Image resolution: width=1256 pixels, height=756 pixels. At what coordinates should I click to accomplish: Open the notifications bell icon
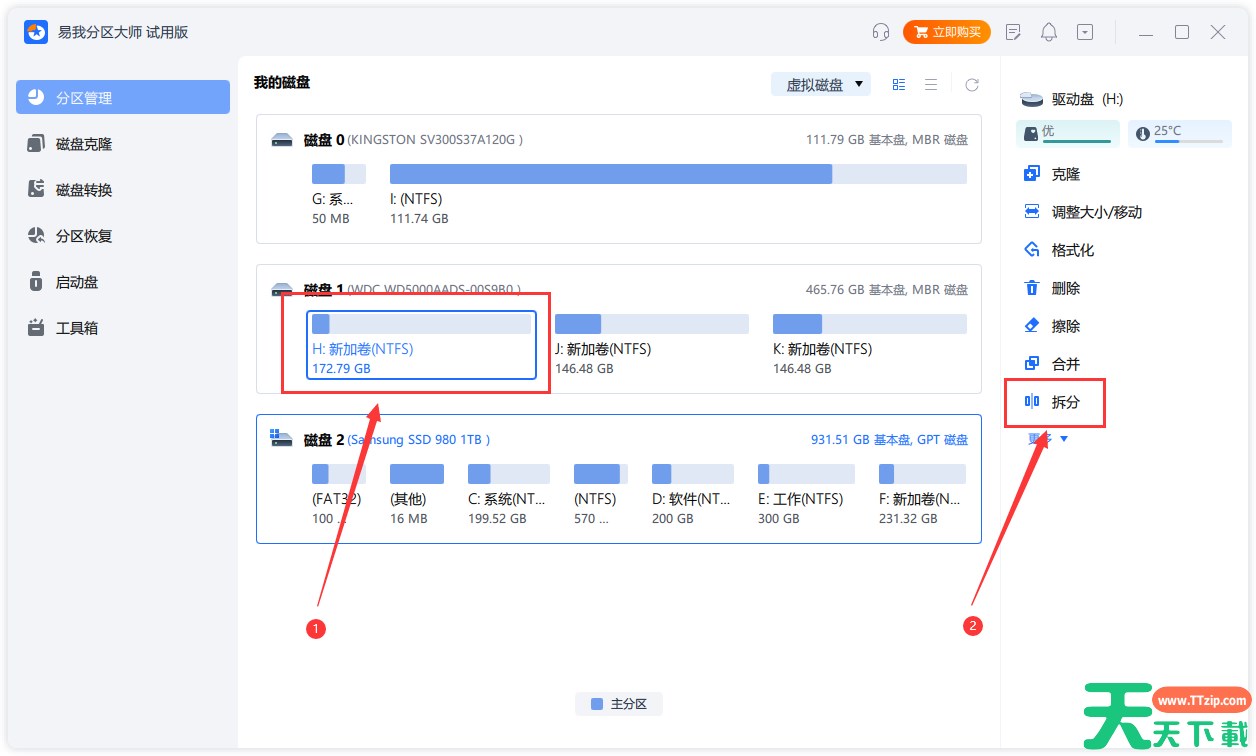1049,32
